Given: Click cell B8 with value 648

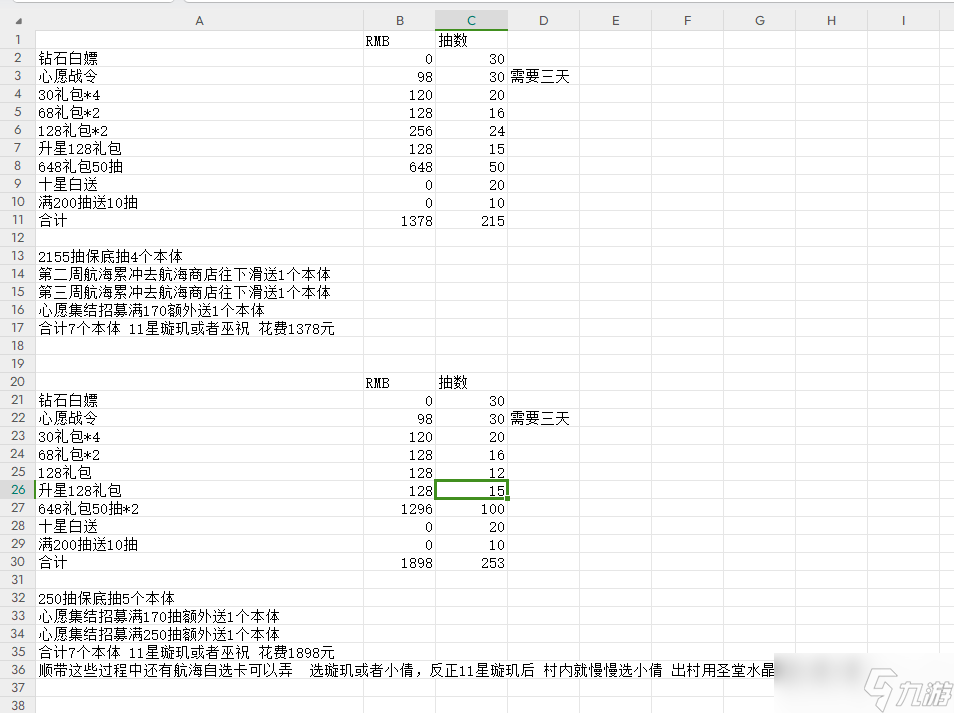Looking at the screenshot, I should pos(400,166).
